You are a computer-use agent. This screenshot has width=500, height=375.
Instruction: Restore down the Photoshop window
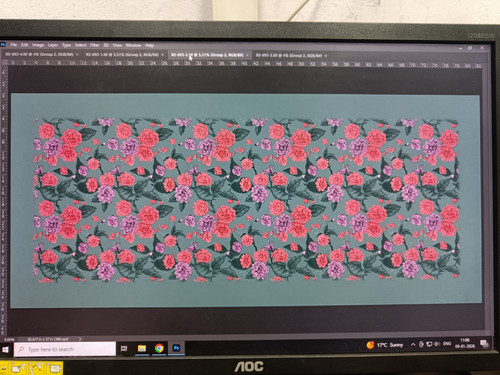click(470, 48)
